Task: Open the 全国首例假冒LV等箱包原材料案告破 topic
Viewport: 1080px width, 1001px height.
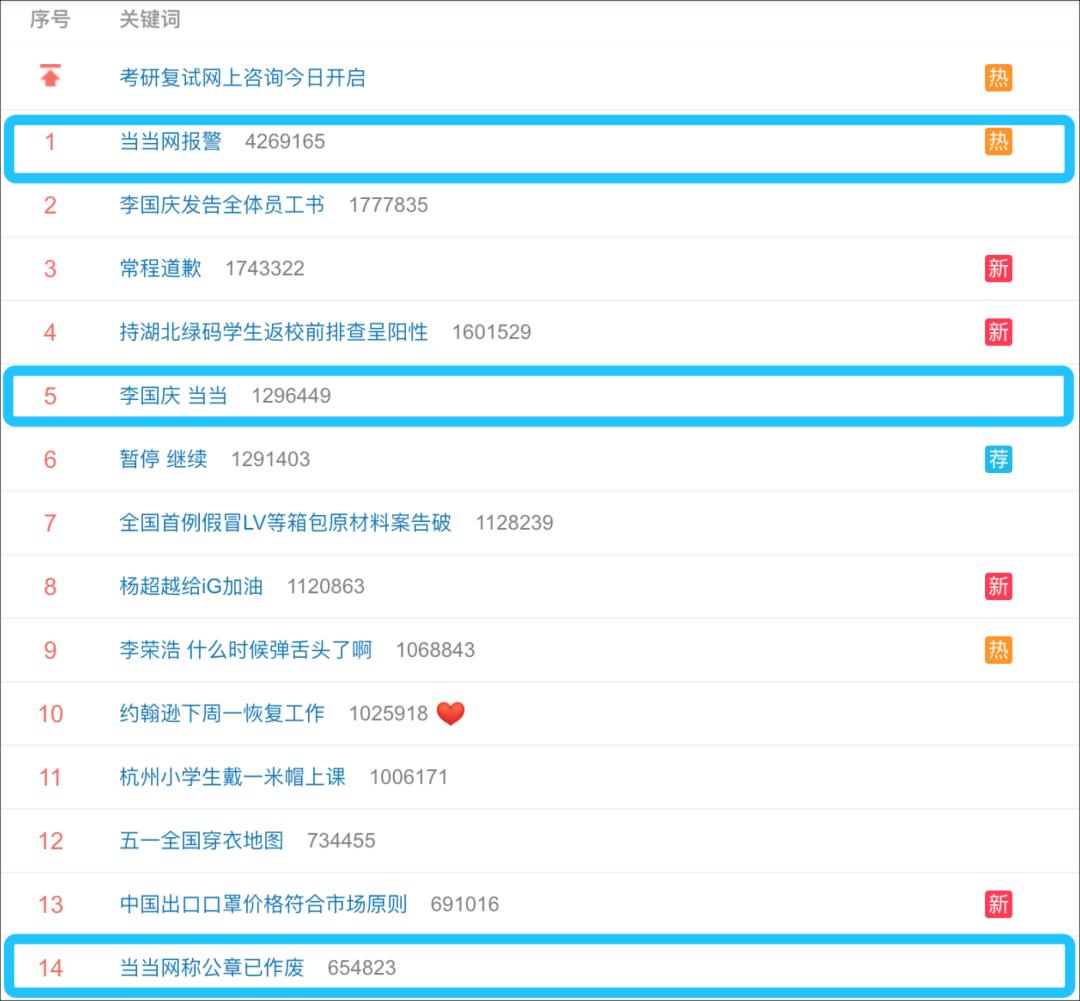Action: (x=285, y=523)
